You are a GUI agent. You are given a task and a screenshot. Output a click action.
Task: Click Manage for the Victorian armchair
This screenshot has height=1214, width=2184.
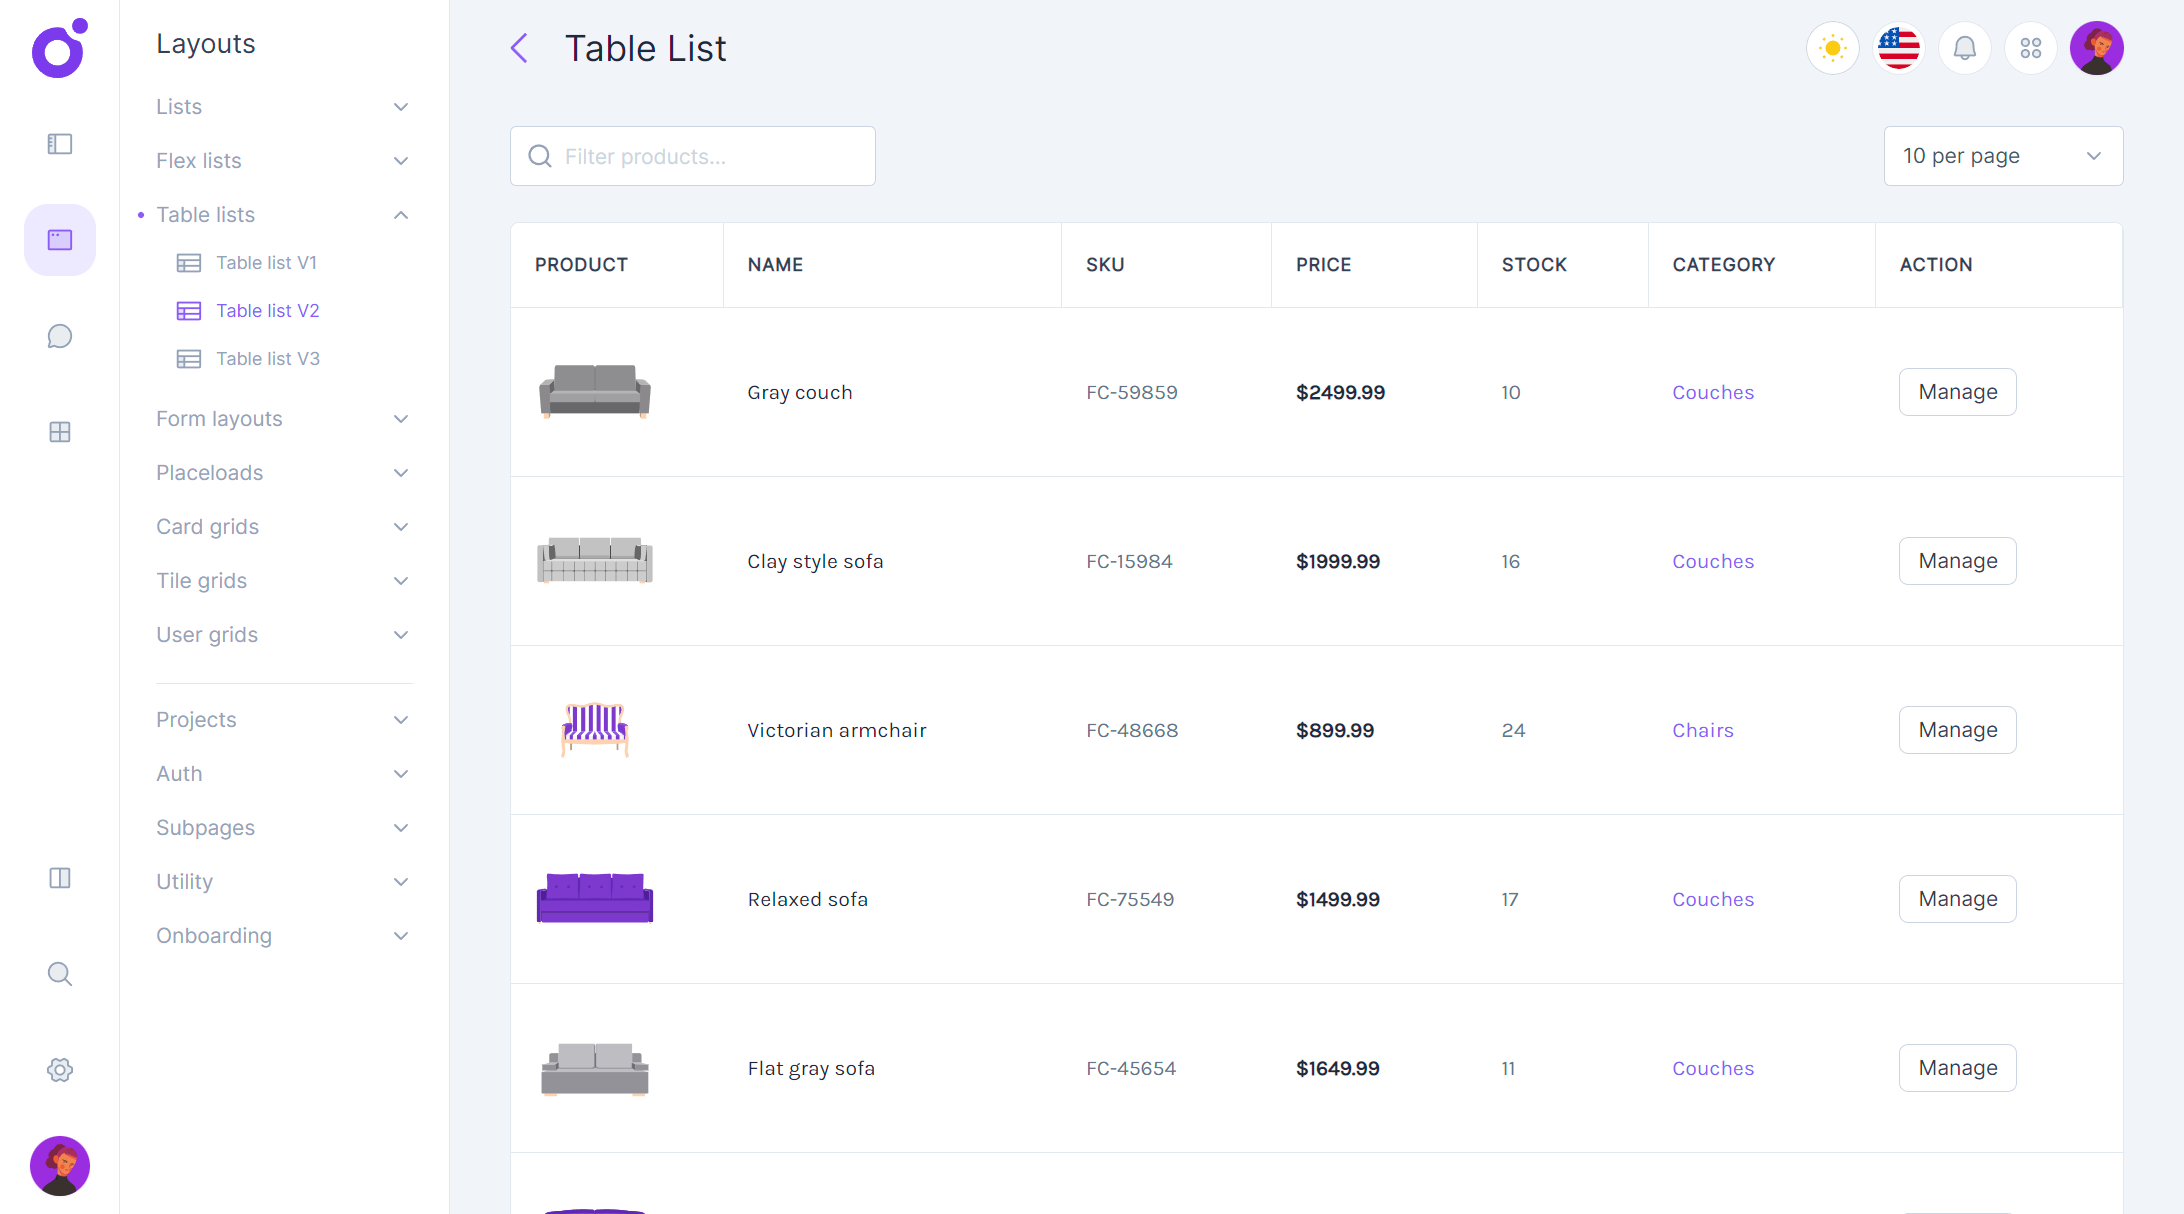(x=1957, y=729)
